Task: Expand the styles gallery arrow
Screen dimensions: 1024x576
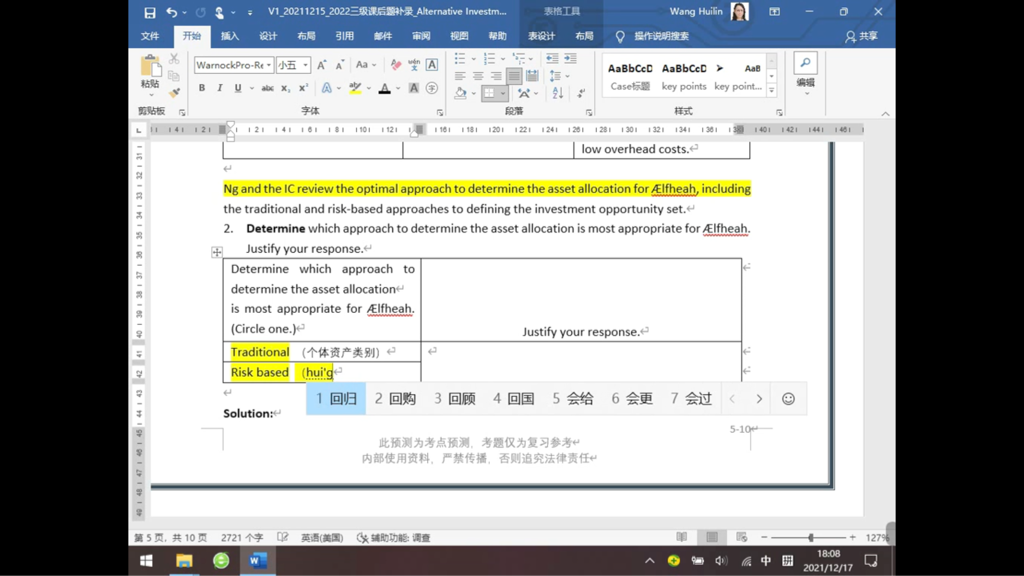Action: click(772, 91)
